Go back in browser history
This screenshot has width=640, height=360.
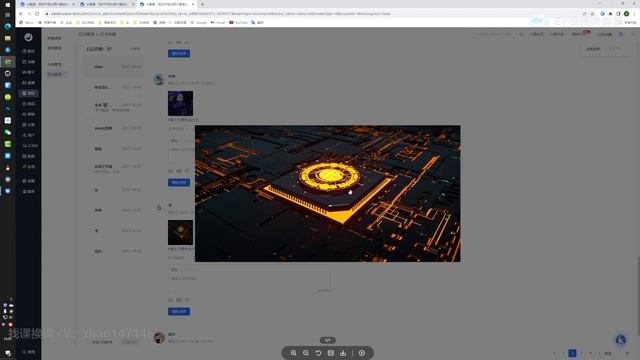tap(20, 13)
